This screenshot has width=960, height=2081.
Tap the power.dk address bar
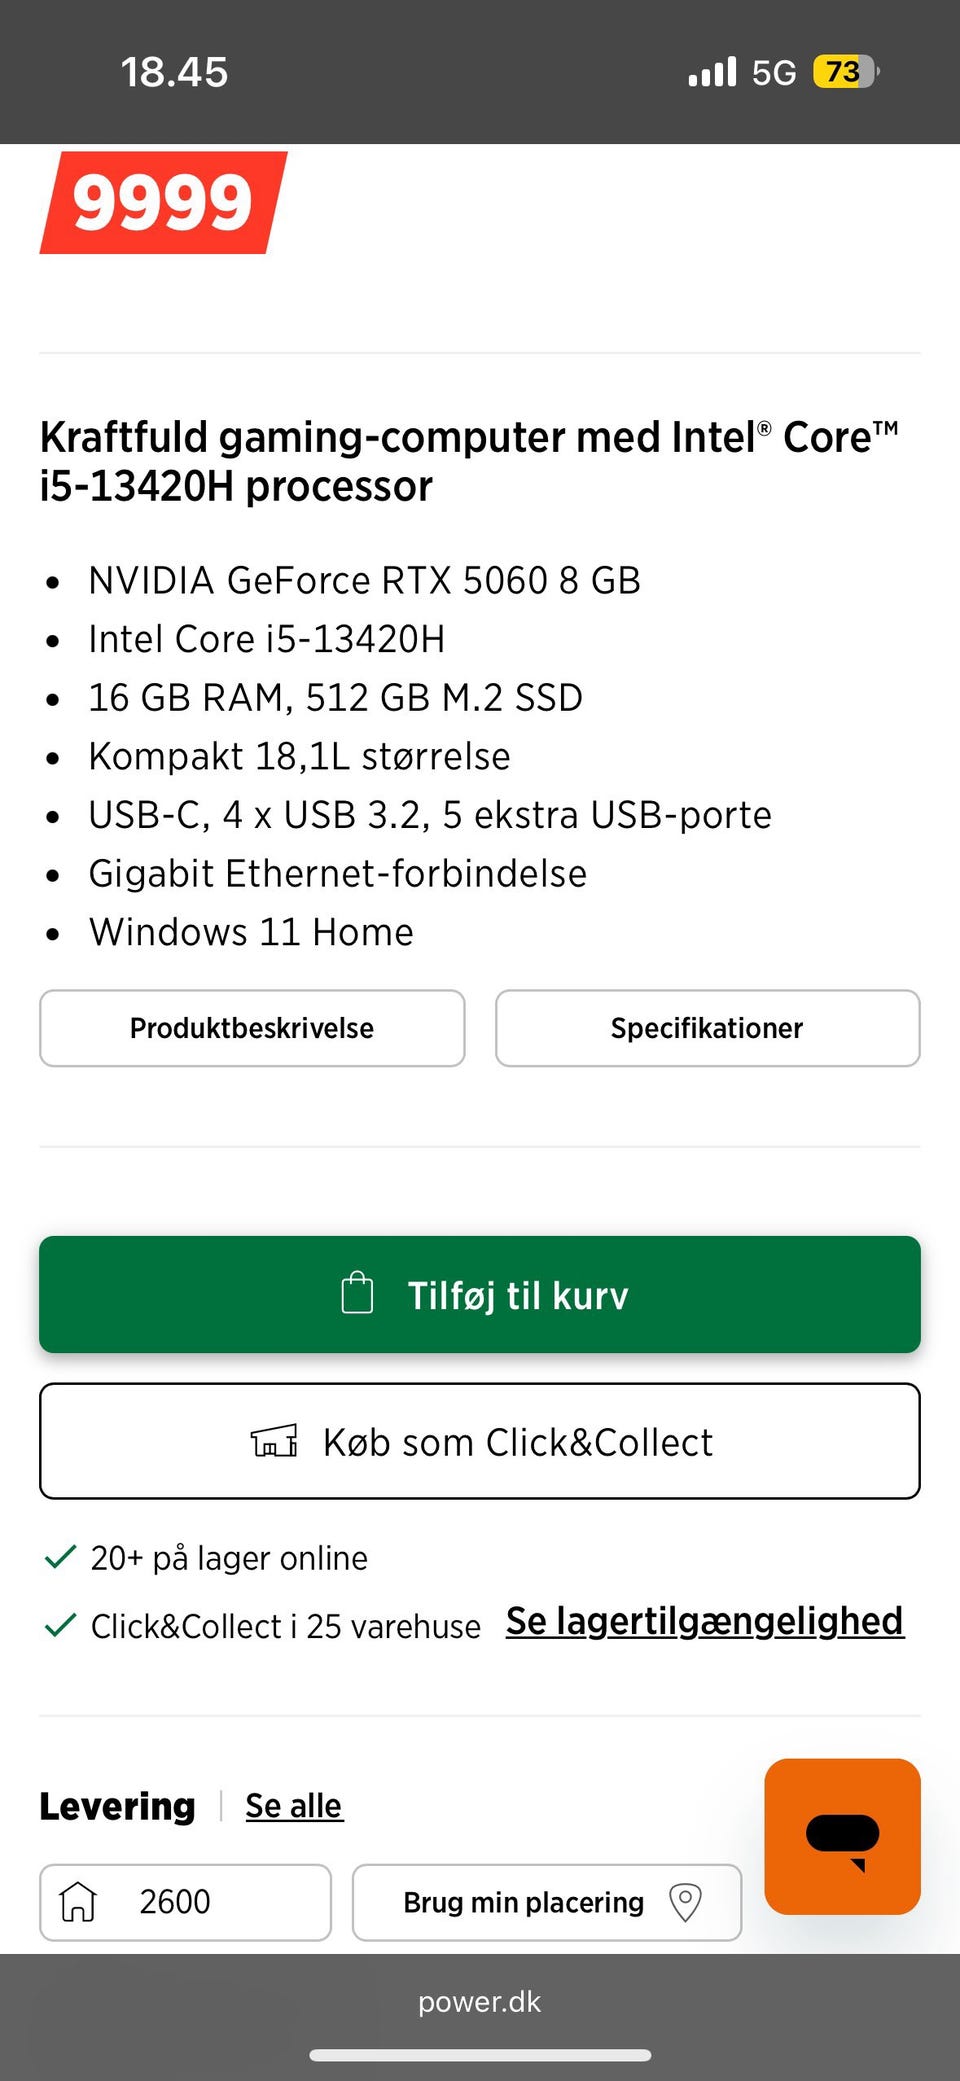coord(480,2002)
